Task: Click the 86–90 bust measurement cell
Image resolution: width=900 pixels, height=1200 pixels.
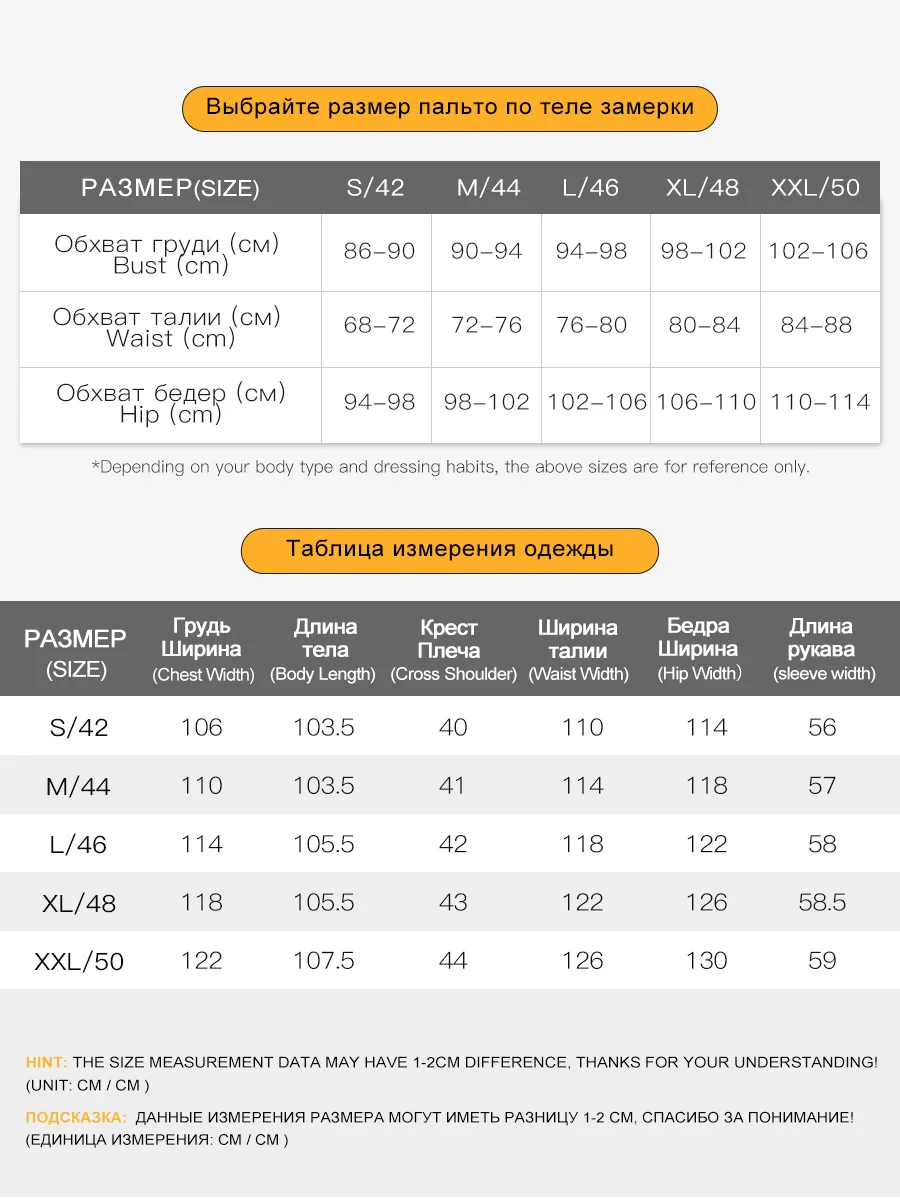Action: [x=379, y=252]
